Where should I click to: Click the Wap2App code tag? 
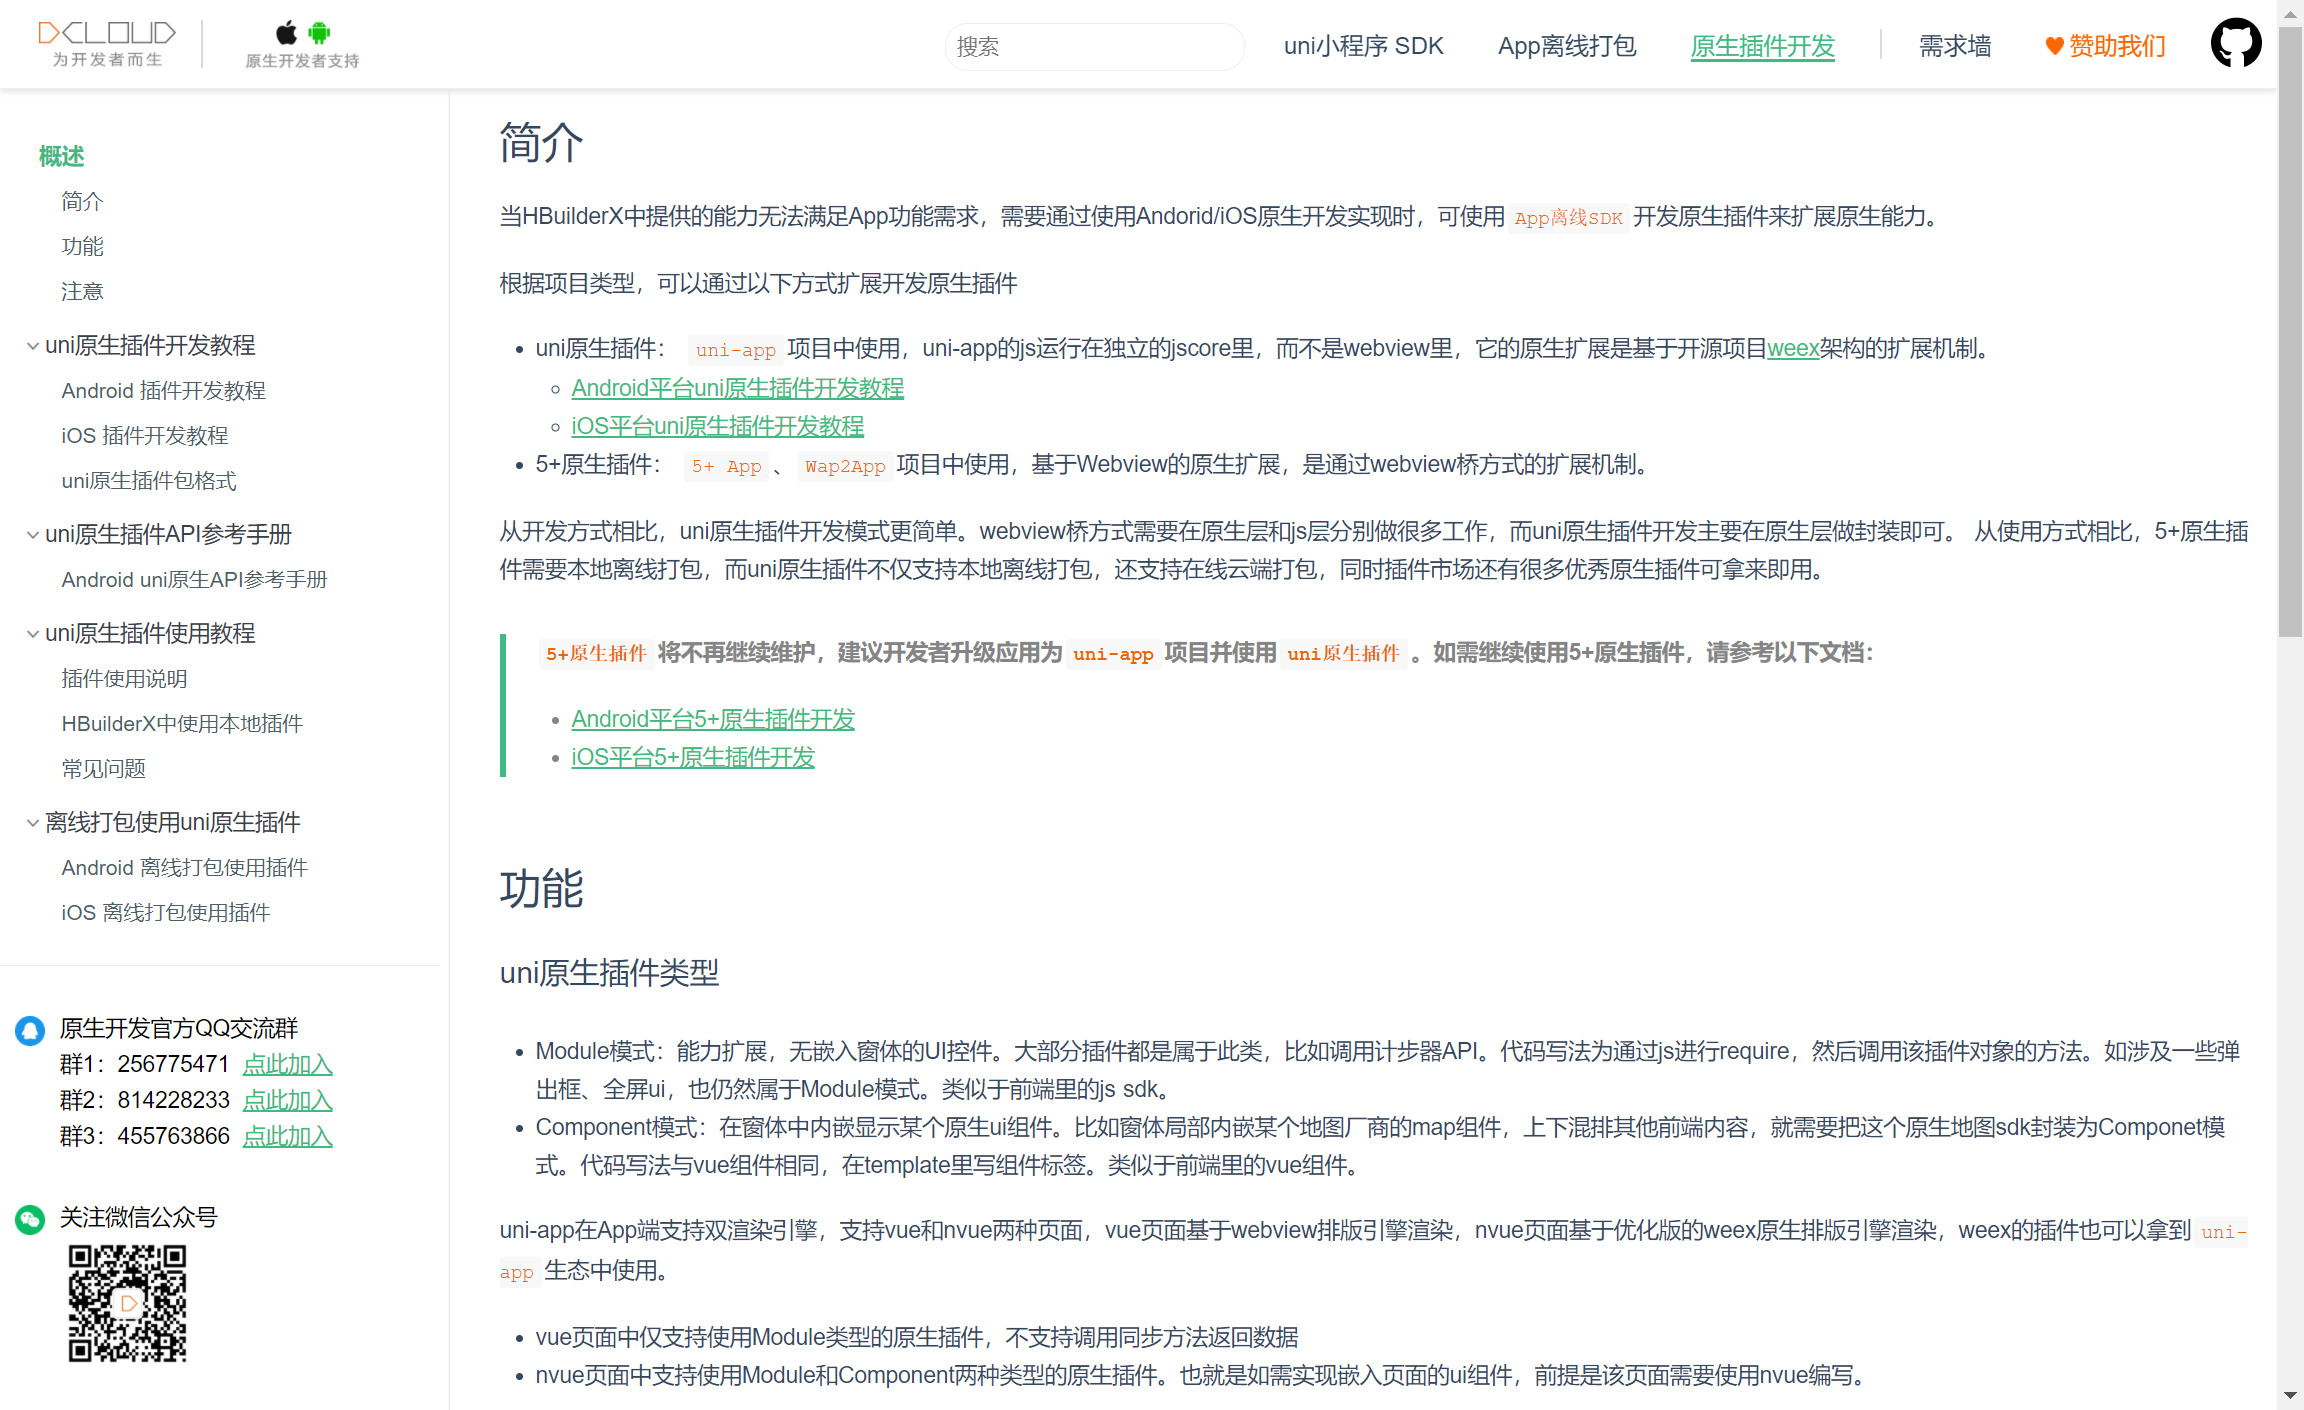[x=845, y=466]
